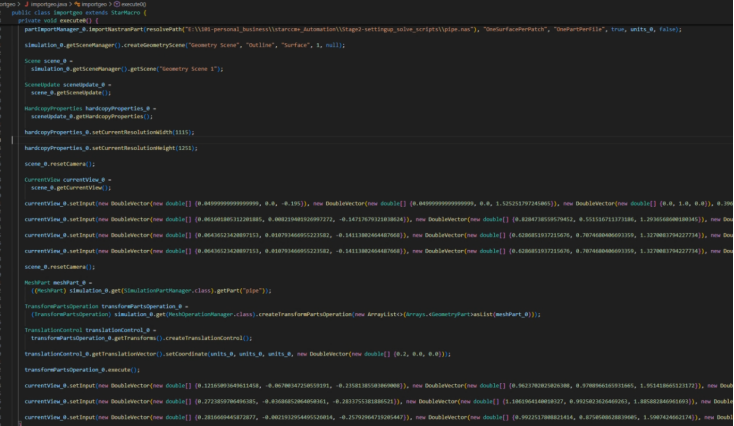Click the scene_0.getCurrentView() line
Viewport: 734px width, 426px height.
click(x=71, y=188)
